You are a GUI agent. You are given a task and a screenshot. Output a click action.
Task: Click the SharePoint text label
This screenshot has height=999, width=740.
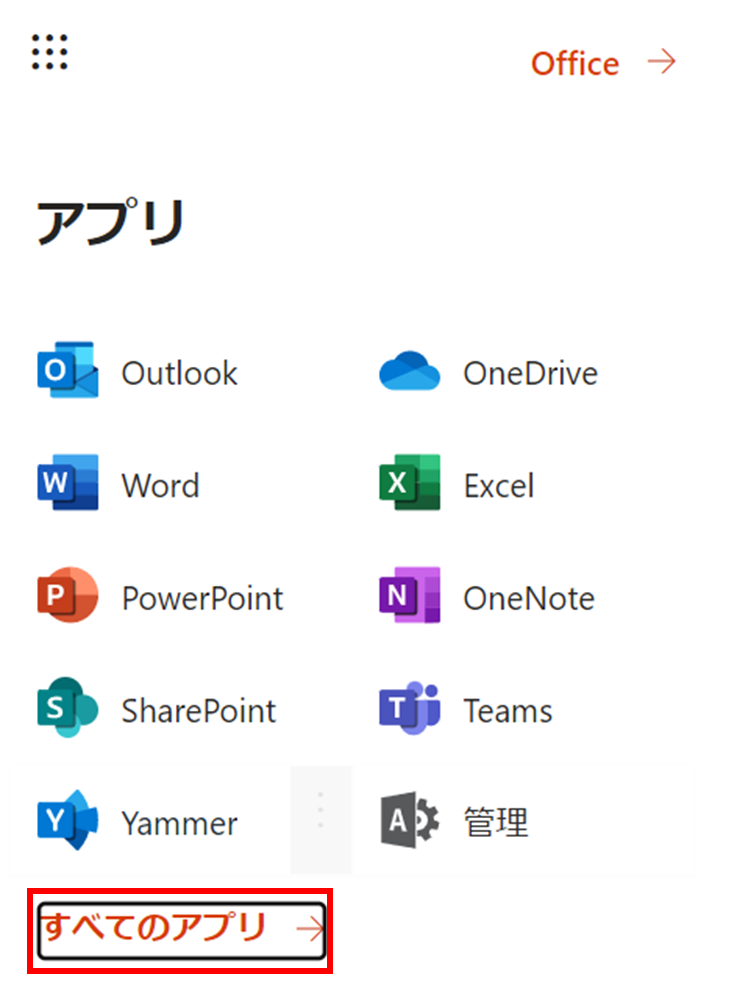click(x=199, y=711)
